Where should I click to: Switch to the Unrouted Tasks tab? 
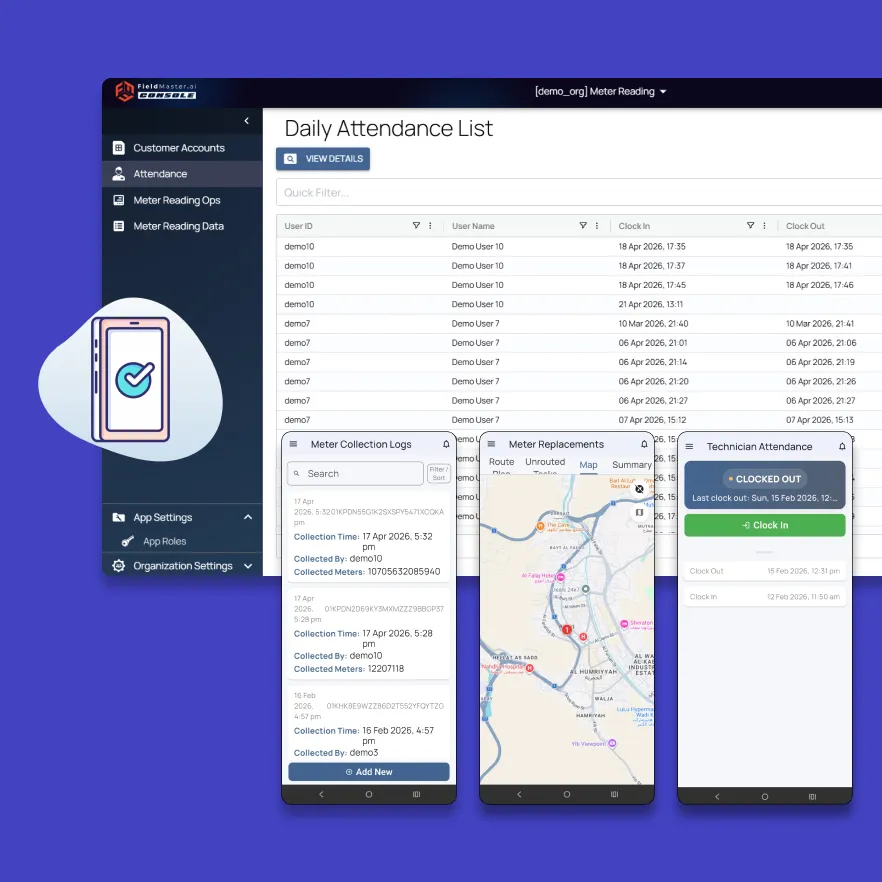pos(545,466)
